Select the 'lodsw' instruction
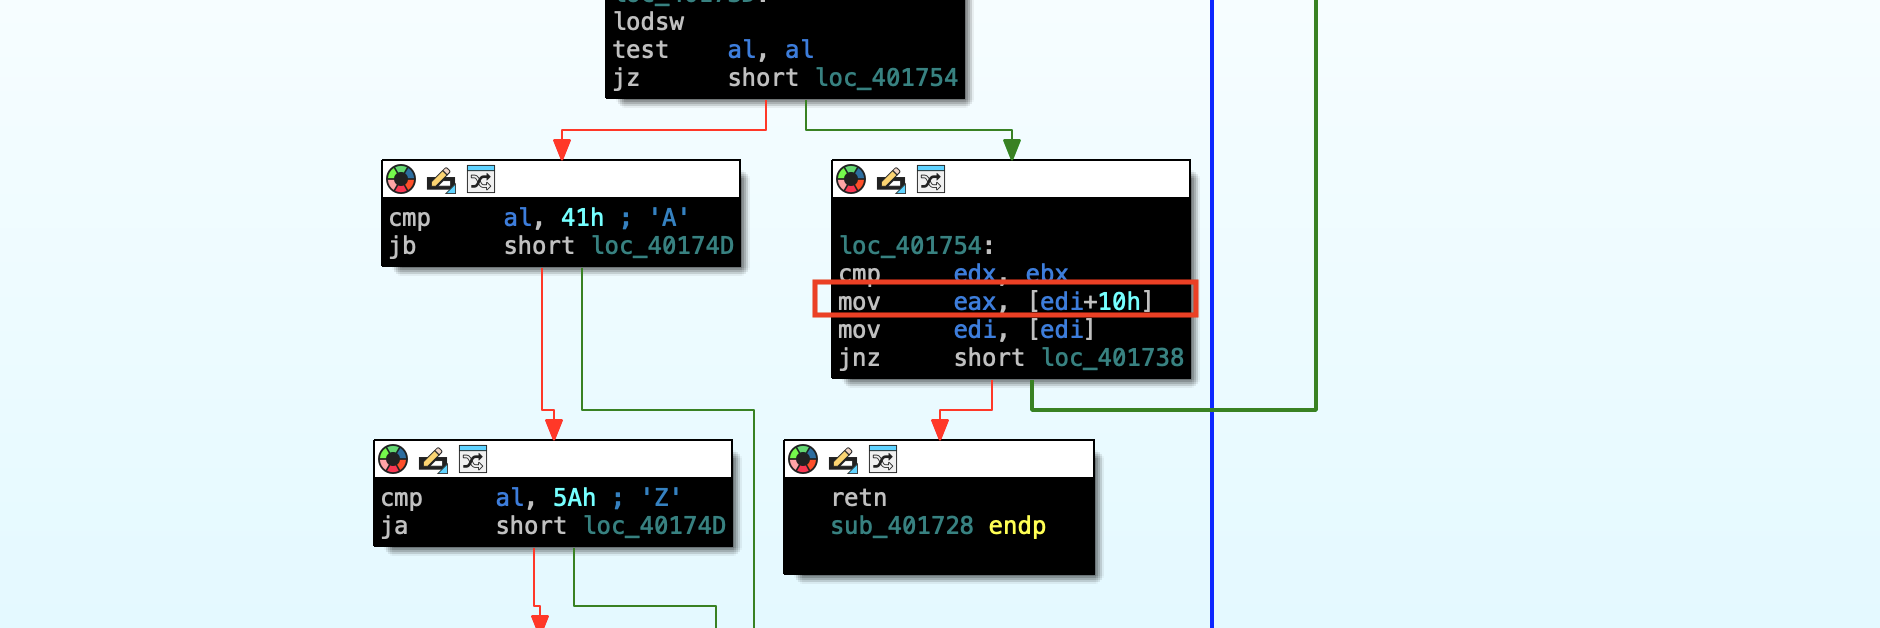 (649, 22)
